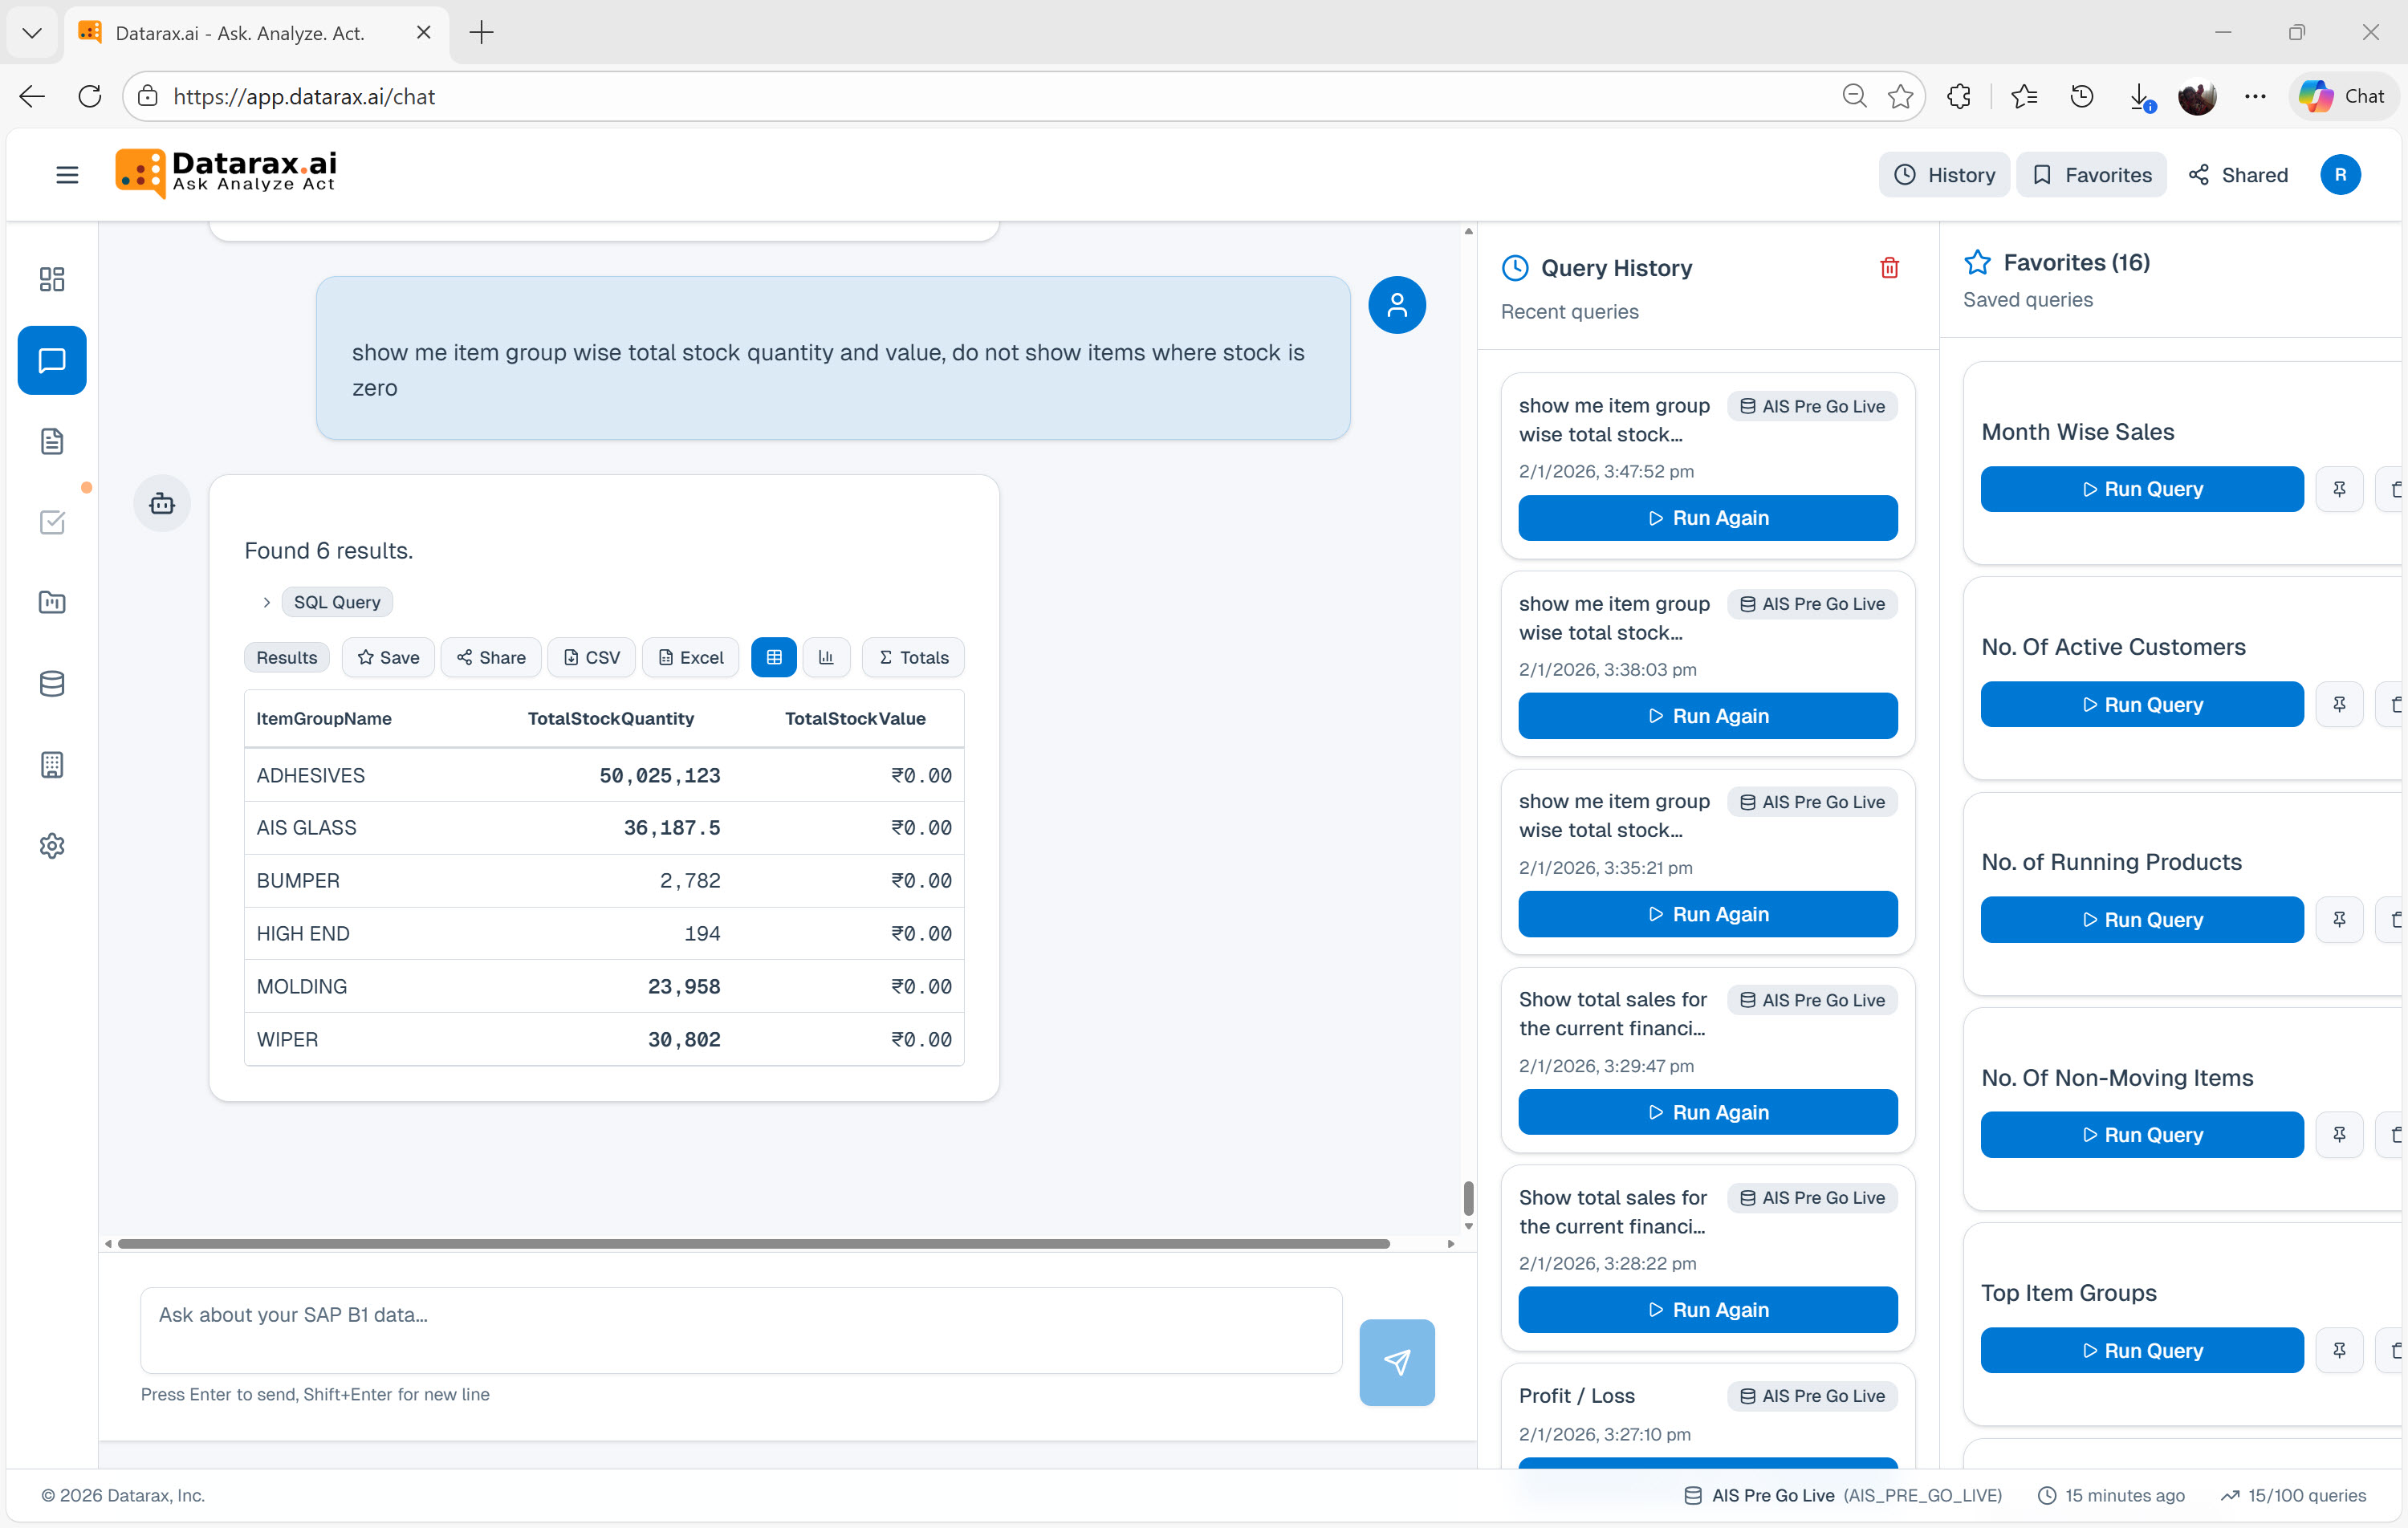This screenshot has width=2408, height=1528.
Task: Open the checklist tasks icon in sidebar
Action: 52,522
